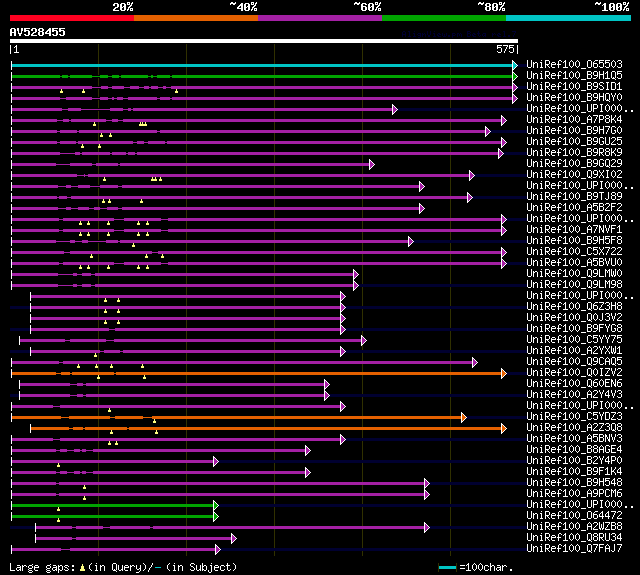Select the UniRef100_Q6Z3H8 label

(x=574, y=307)
